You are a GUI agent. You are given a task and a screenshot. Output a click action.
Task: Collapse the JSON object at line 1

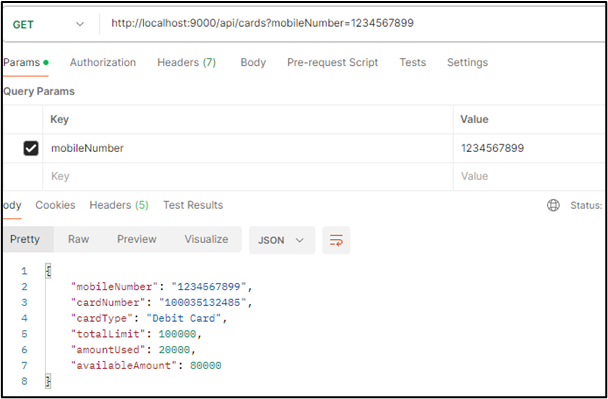coord(48,271)
